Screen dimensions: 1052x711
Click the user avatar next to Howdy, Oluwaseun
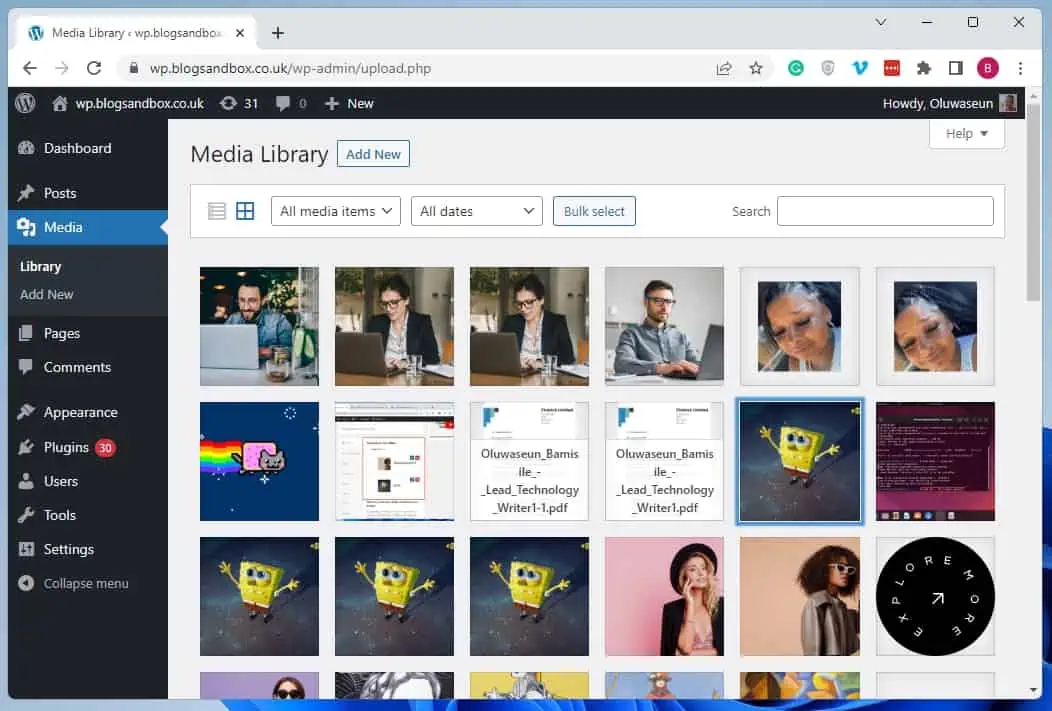point(1008,103)
